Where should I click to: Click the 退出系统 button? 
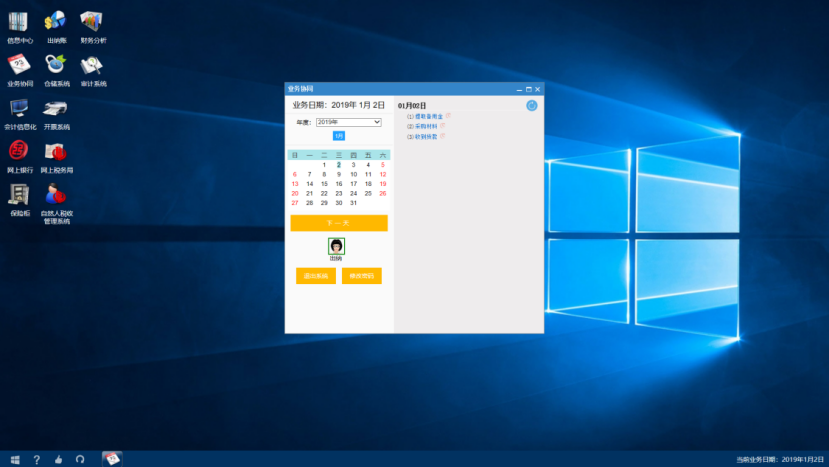pos(316,276)
